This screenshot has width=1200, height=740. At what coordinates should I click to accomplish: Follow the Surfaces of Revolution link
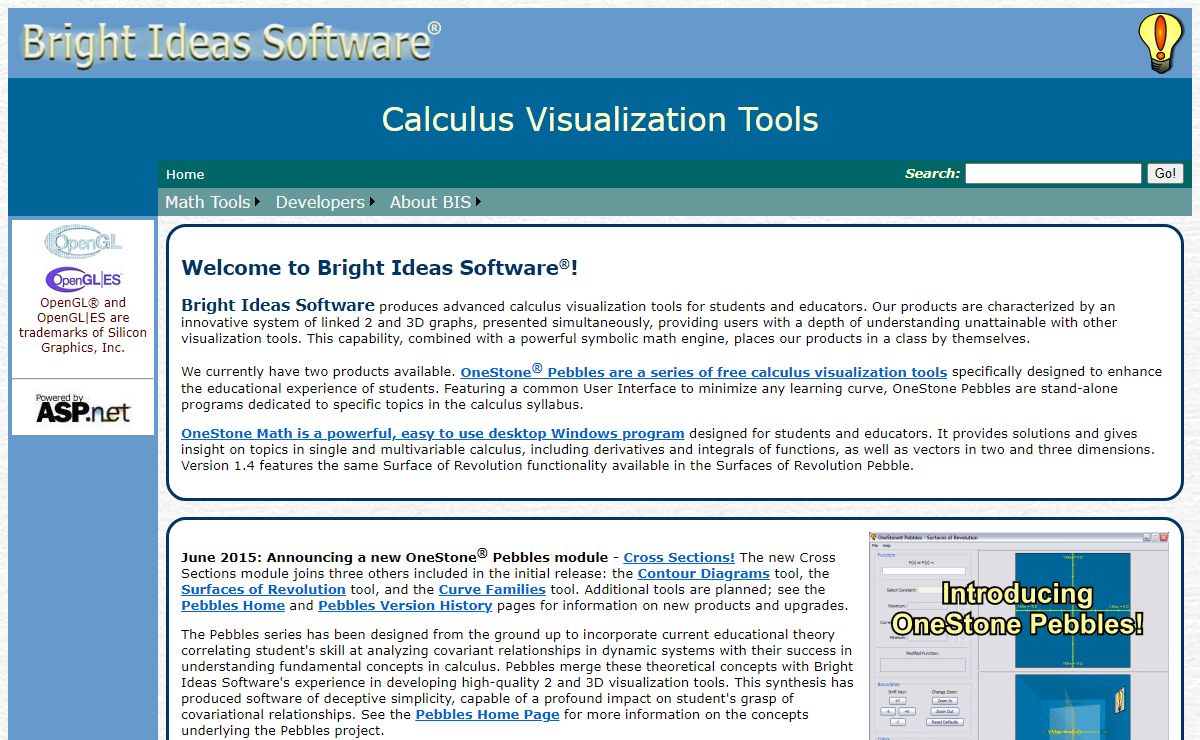tap(263, 590)
